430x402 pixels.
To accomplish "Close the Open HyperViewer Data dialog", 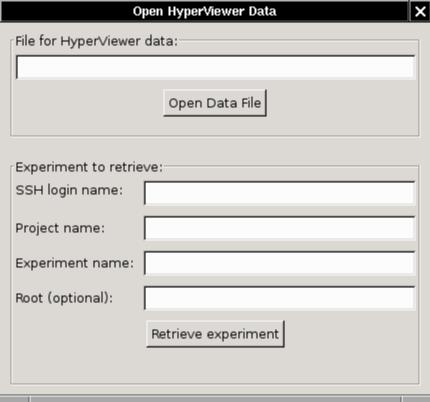I will click(x=420, y=11).
